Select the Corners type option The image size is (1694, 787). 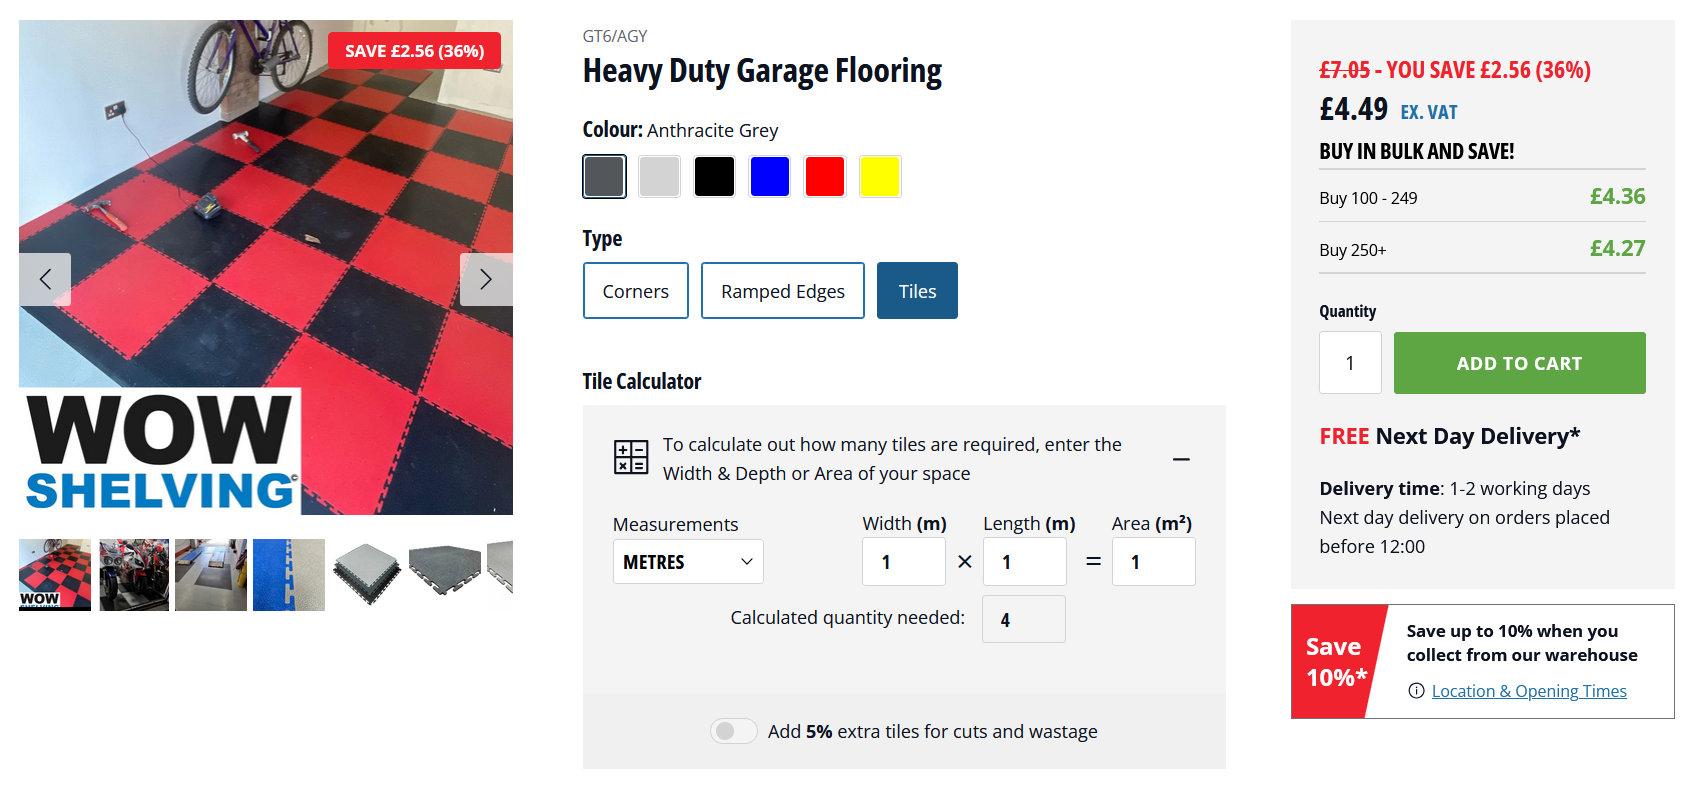coord(635,291)
